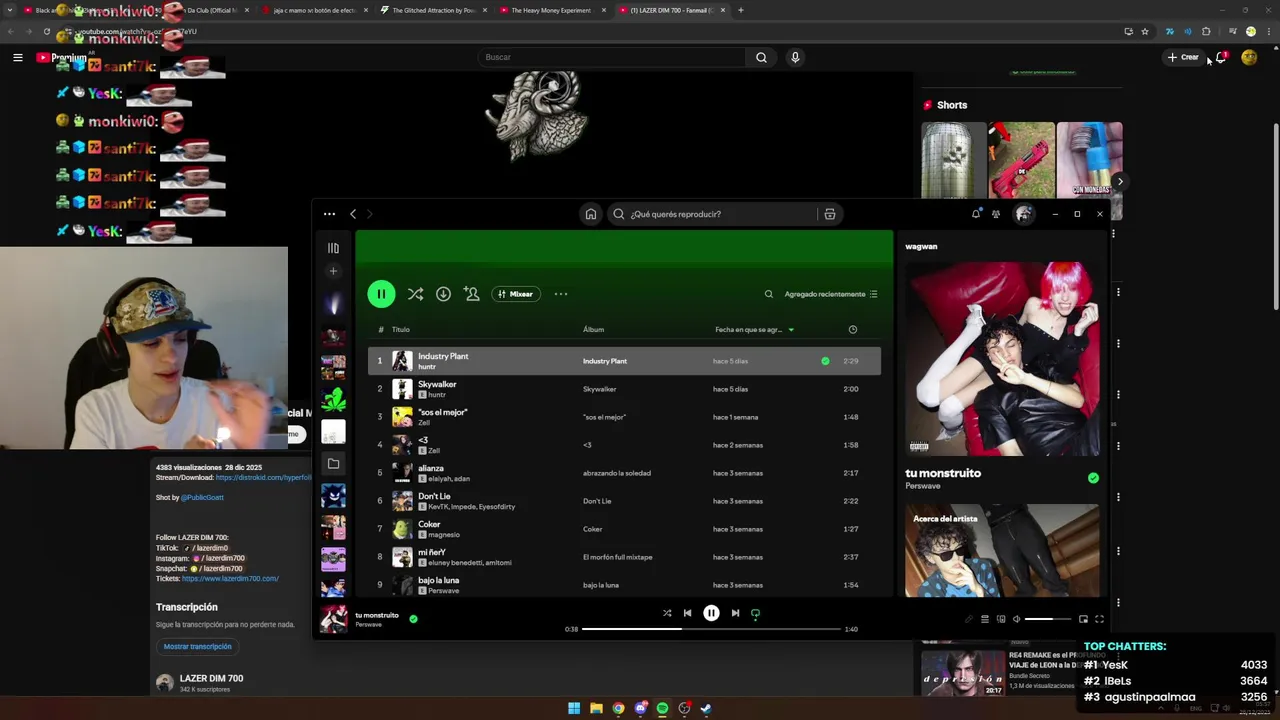This screenshot has width=1280, height=720.
Task: Open connect to a device icon
Action: tap(1001, 619)
